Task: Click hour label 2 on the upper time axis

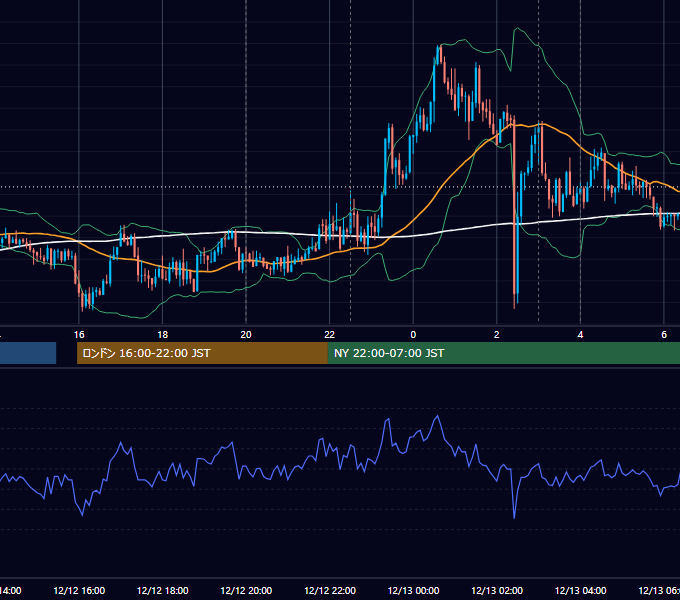Action: pyautogui.click(x=497, y=335)
